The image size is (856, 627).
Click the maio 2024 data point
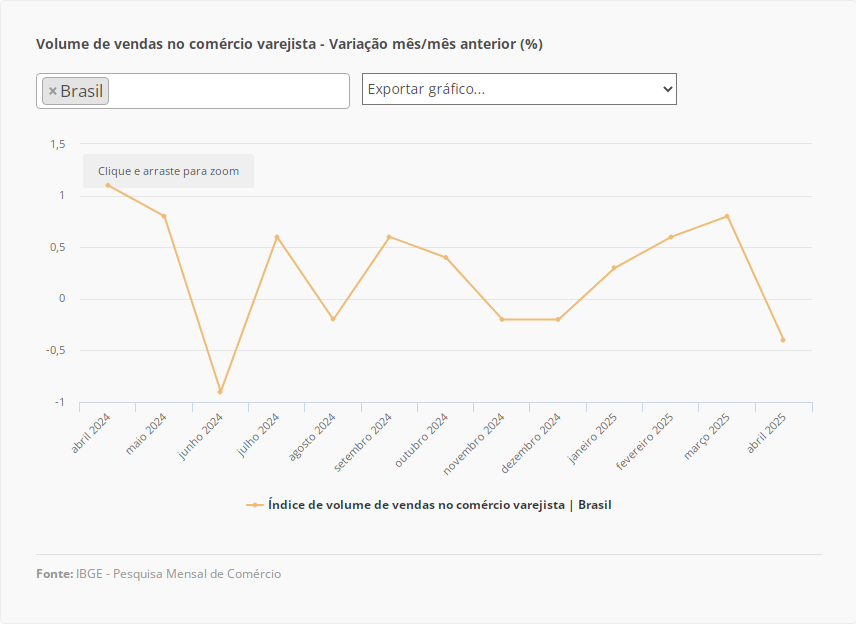[164, 216]
